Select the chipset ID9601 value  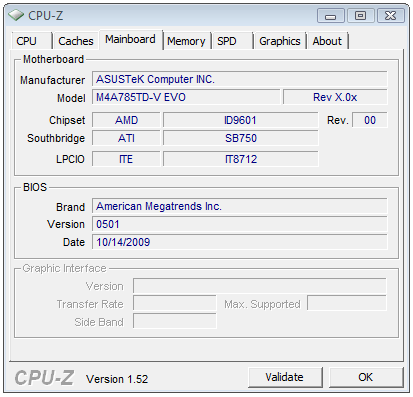pyautogui.click(x=240, y=120)
